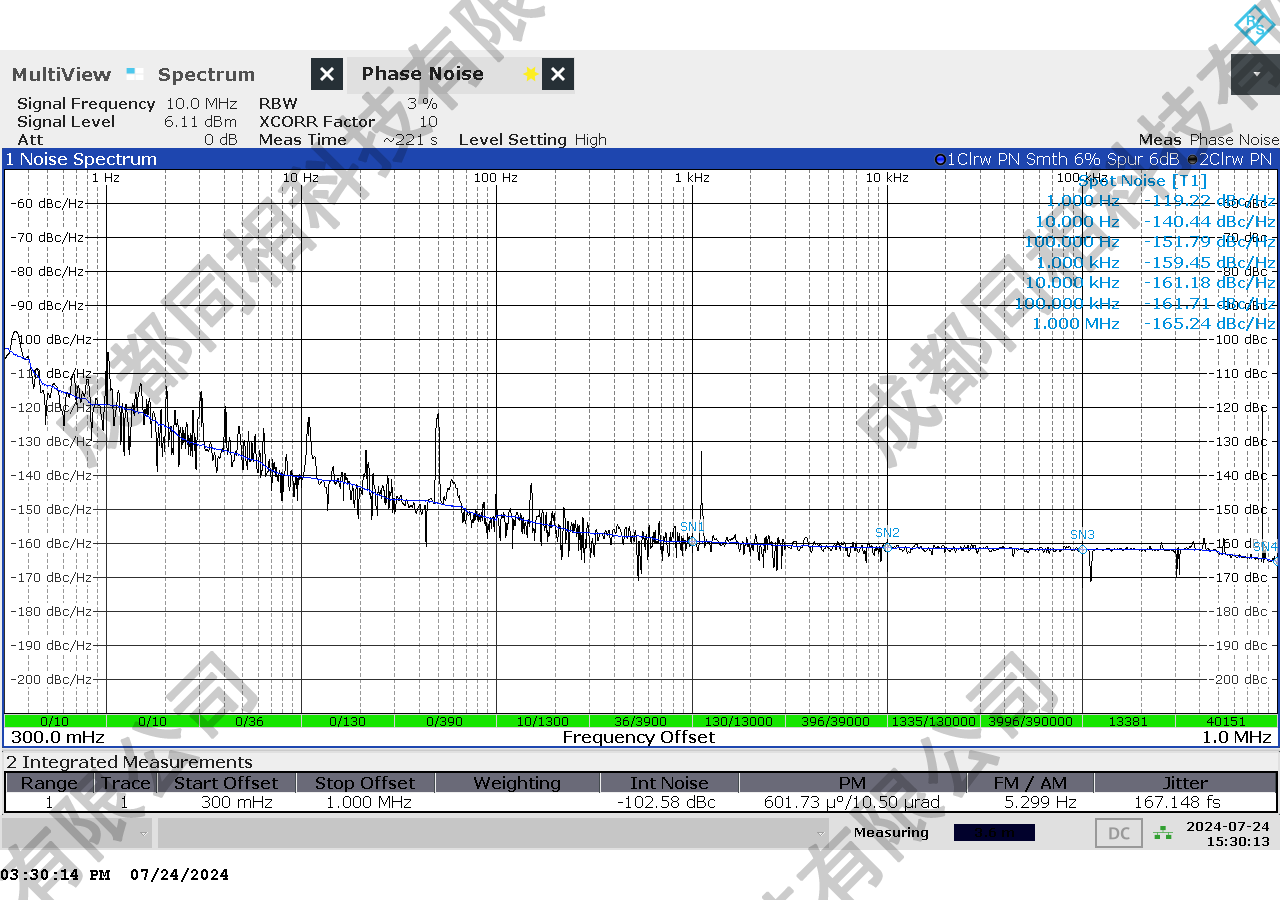Toggle the DC coupling indicator

click(x=1119, y=833)
